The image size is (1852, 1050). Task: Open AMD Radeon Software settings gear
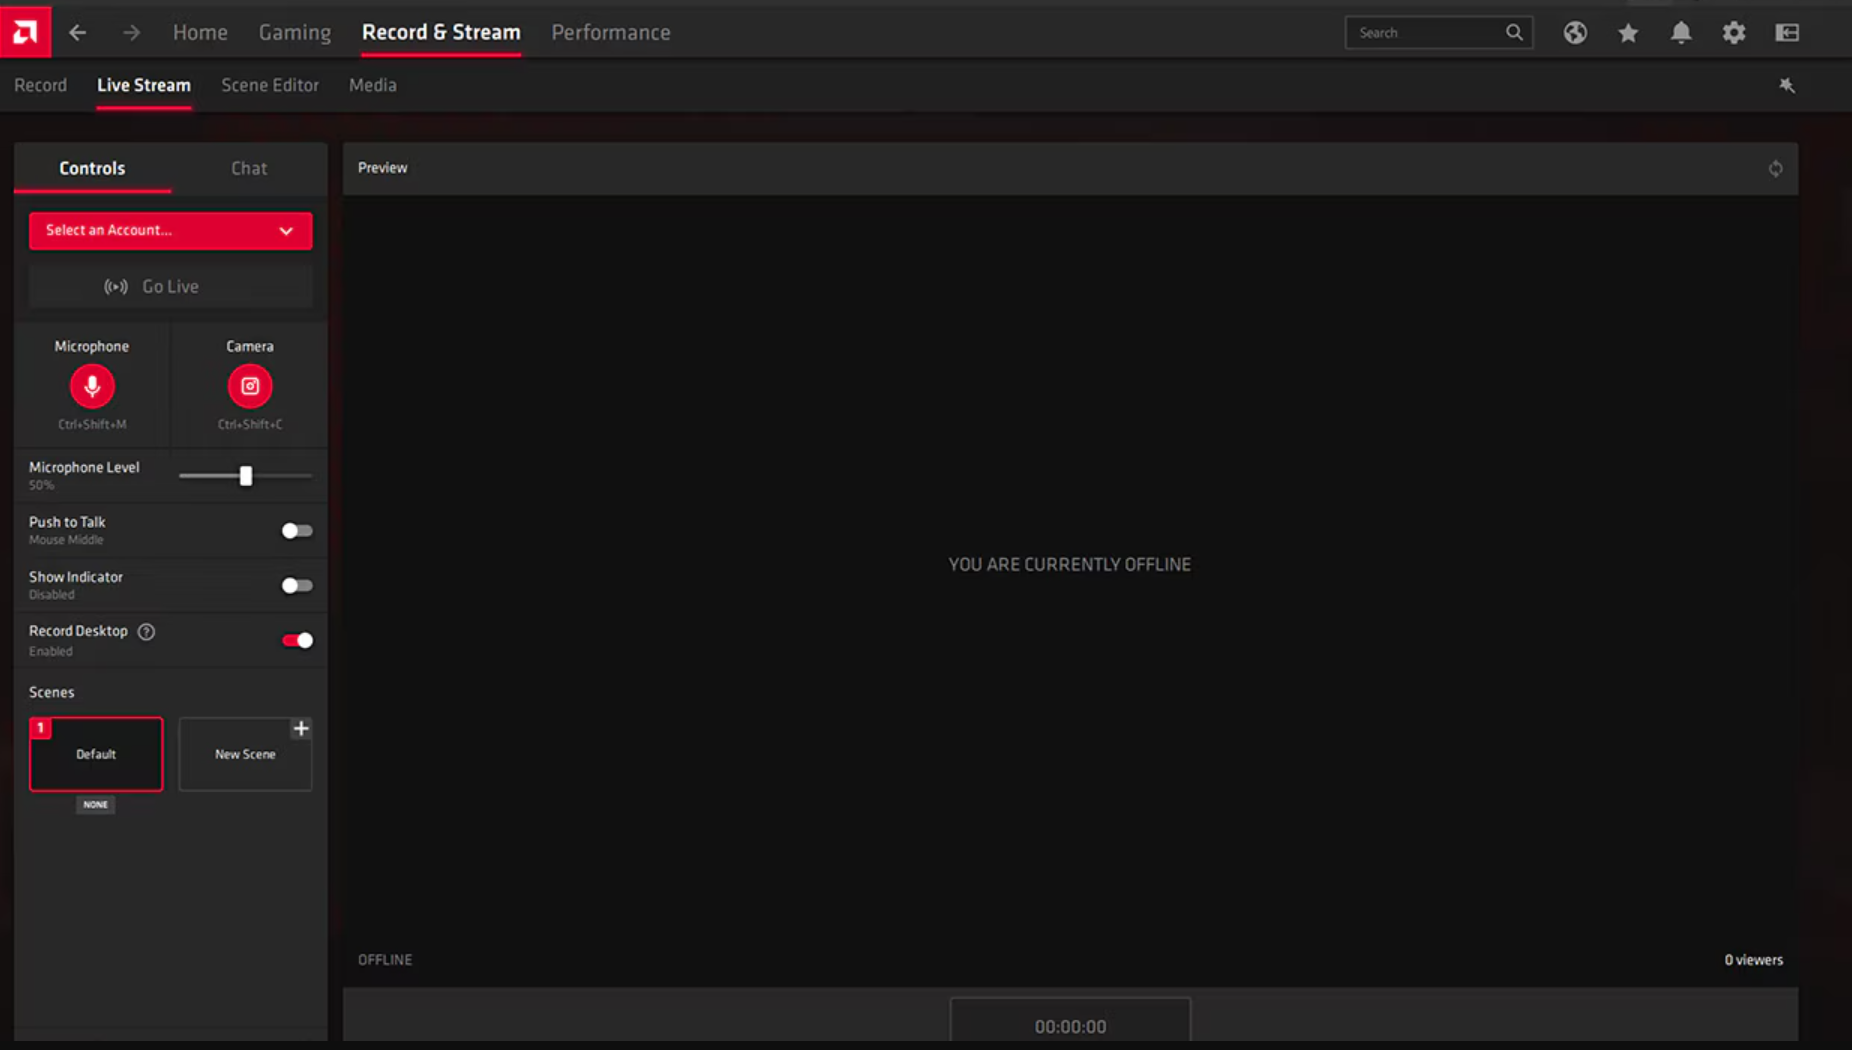(1734, 32)
